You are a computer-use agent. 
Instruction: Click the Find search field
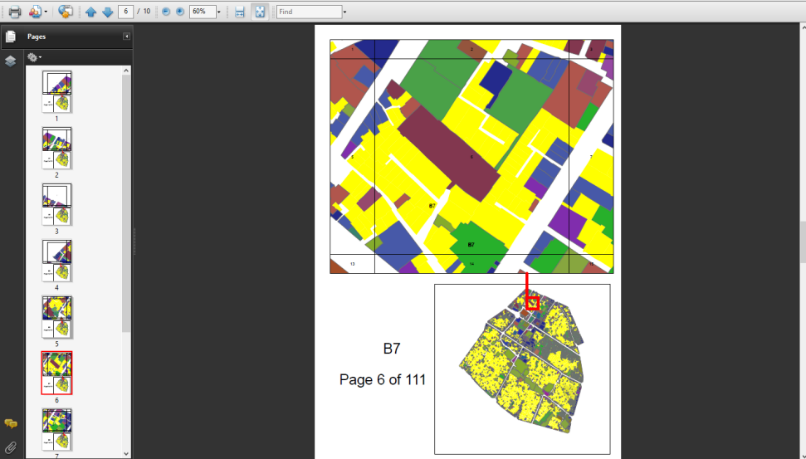pos(308,12)
